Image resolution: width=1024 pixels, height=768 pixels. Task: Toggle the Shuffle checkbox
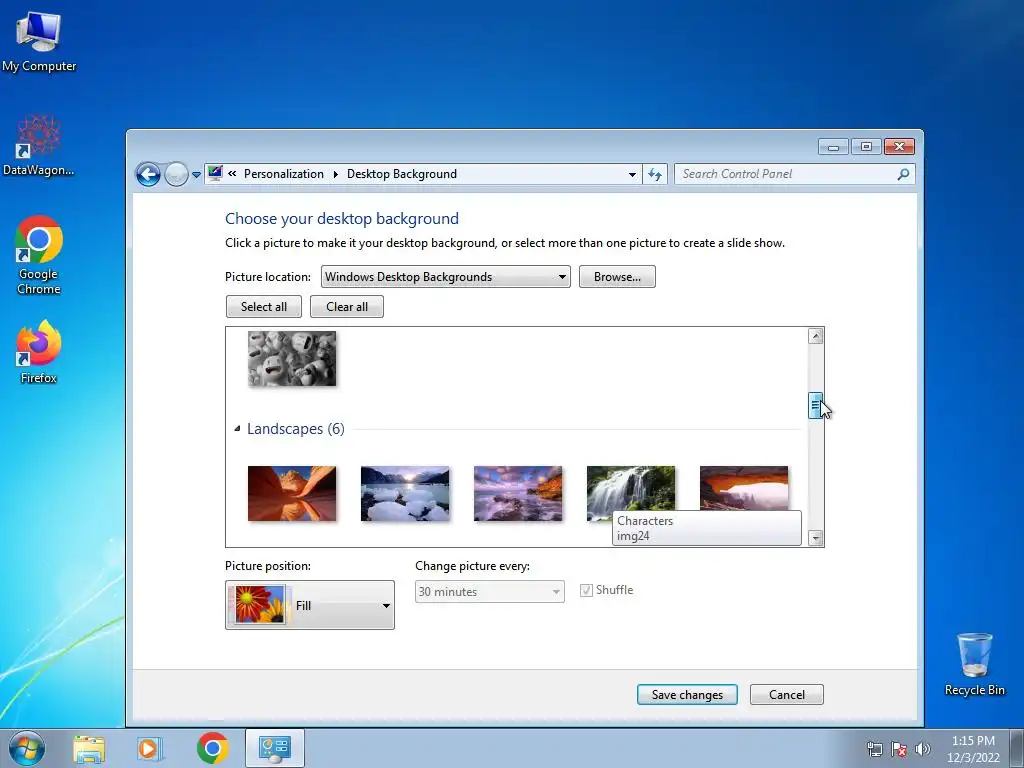click(x=586, y=590)
